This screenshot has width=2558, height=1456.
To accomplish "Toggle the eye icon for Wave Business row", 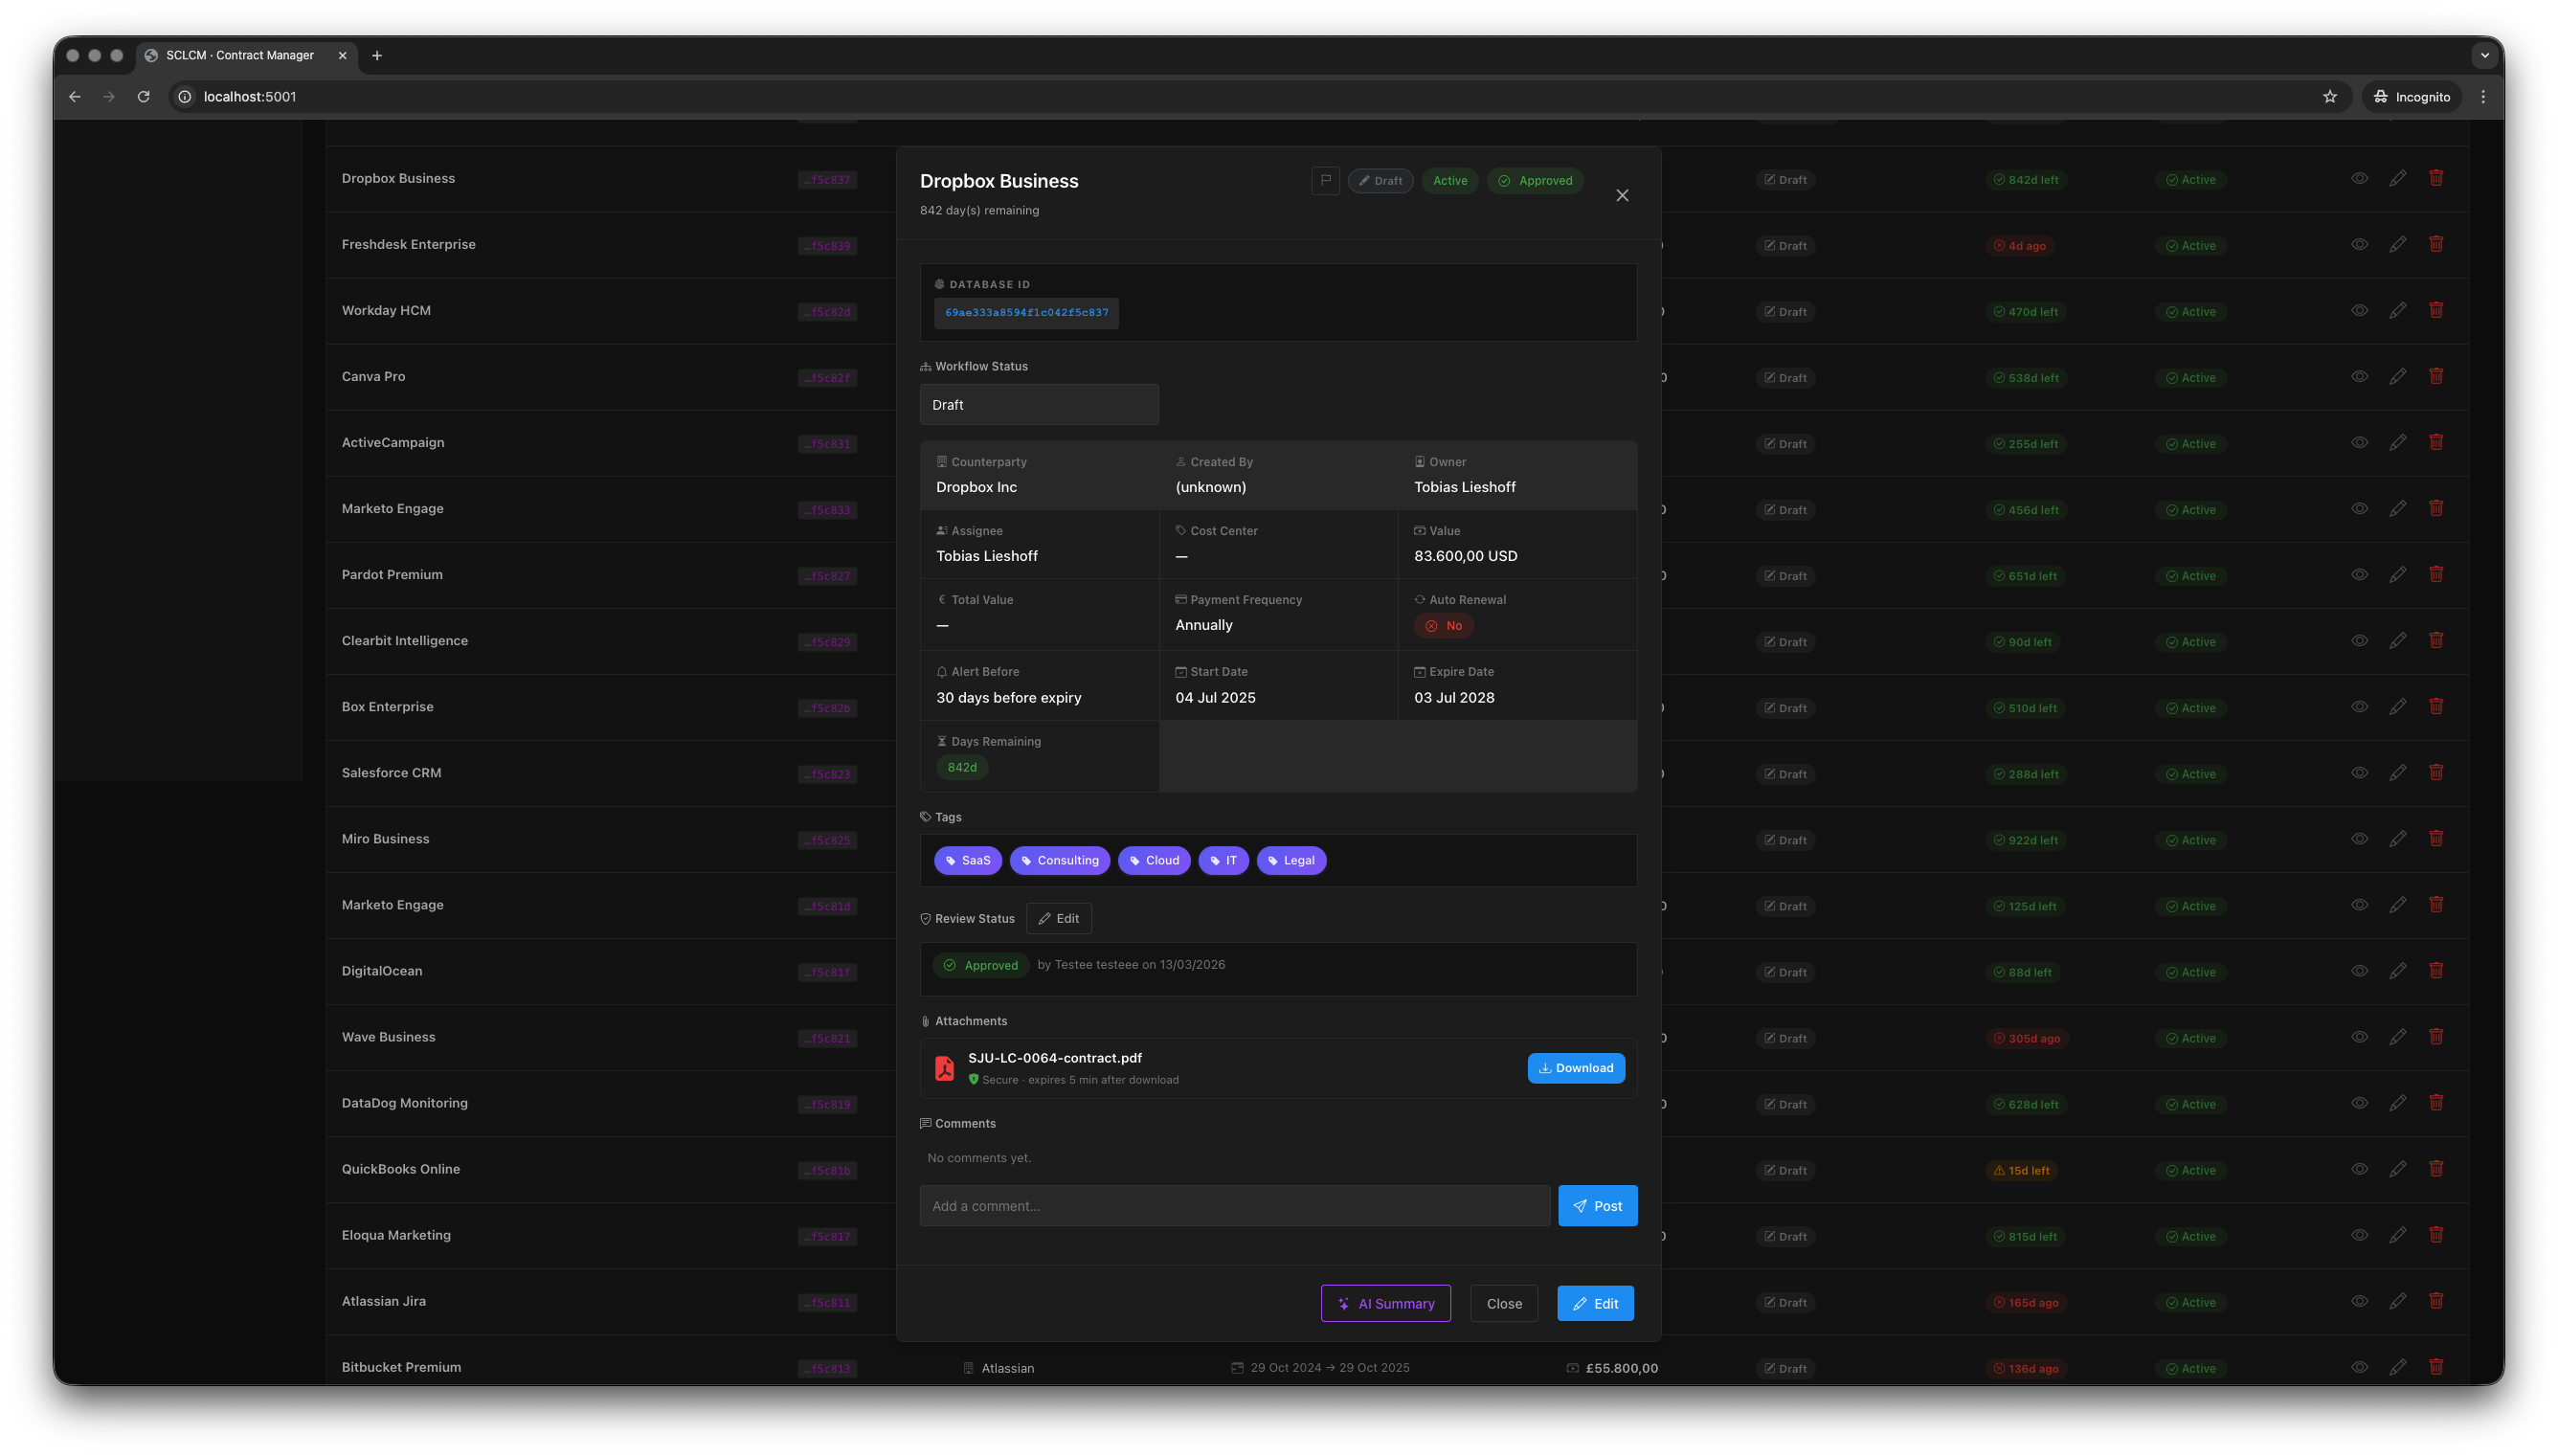I will click(x=2359, y=1037).
